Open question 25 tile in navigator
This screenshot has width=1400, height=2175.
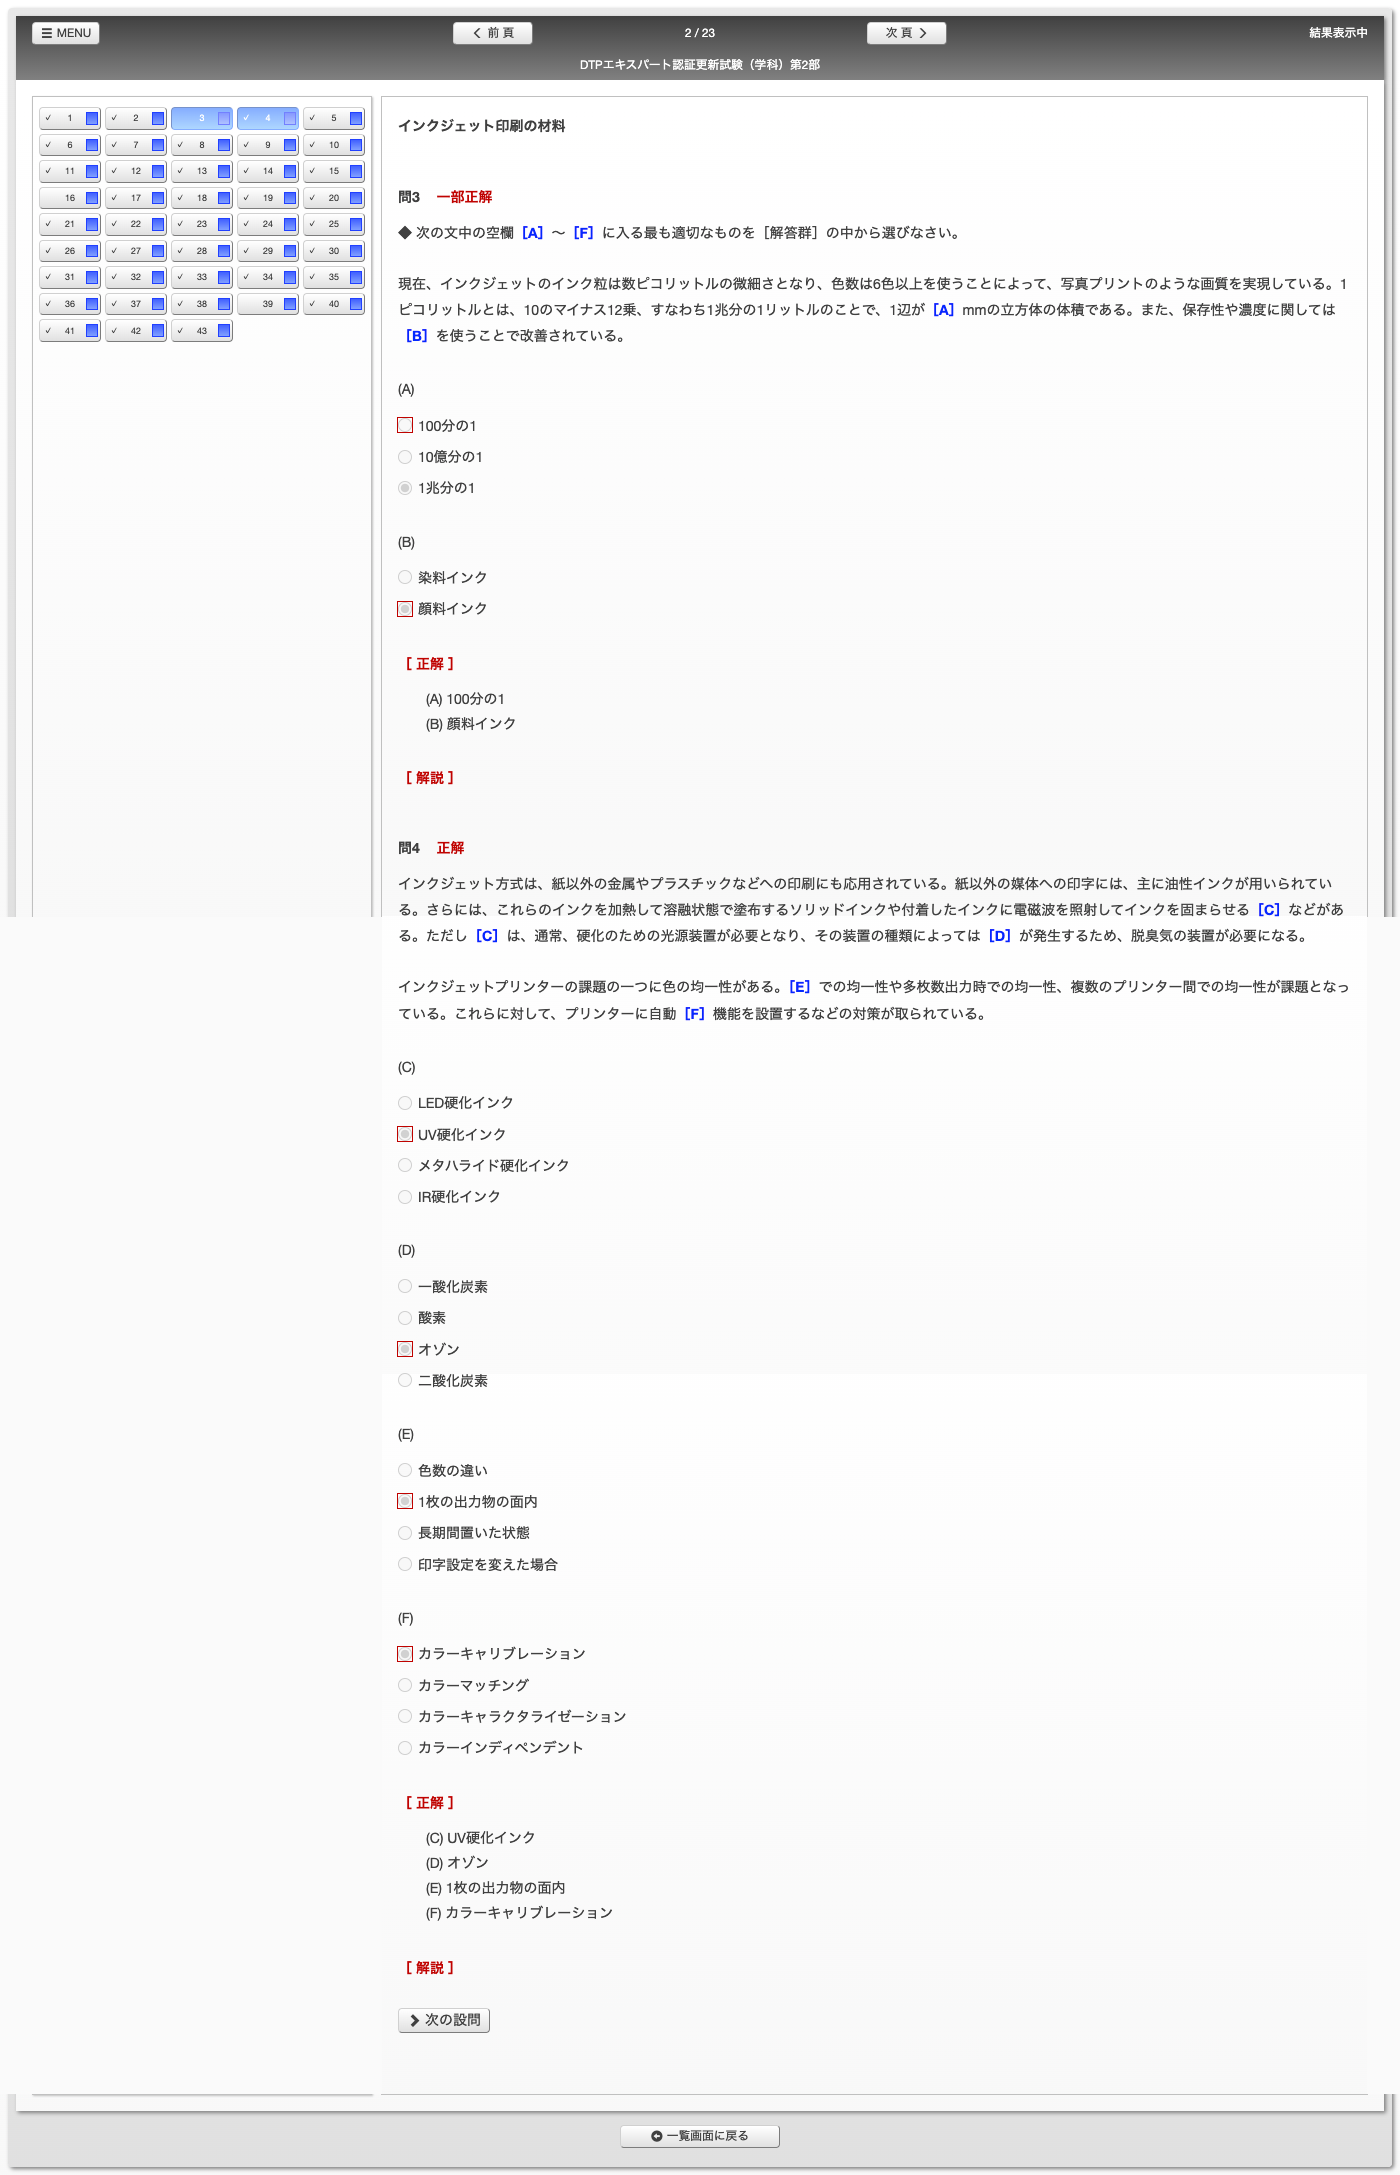pyautogui.click(x=333, y=224)
